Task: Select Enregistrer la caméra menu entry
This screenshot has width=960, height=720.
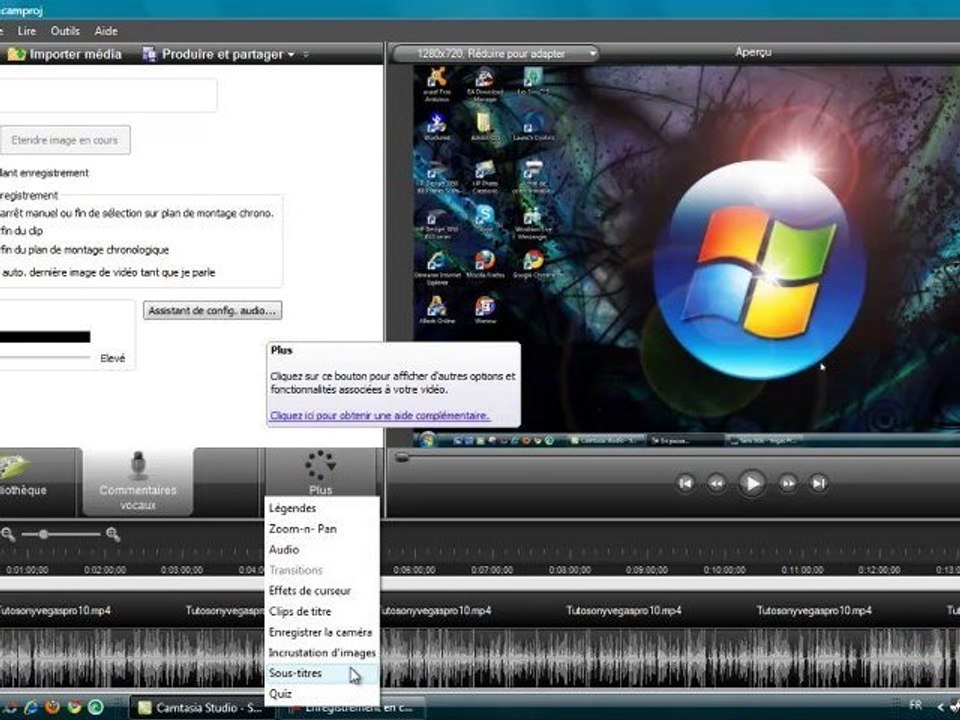Action: coord(322,632)
